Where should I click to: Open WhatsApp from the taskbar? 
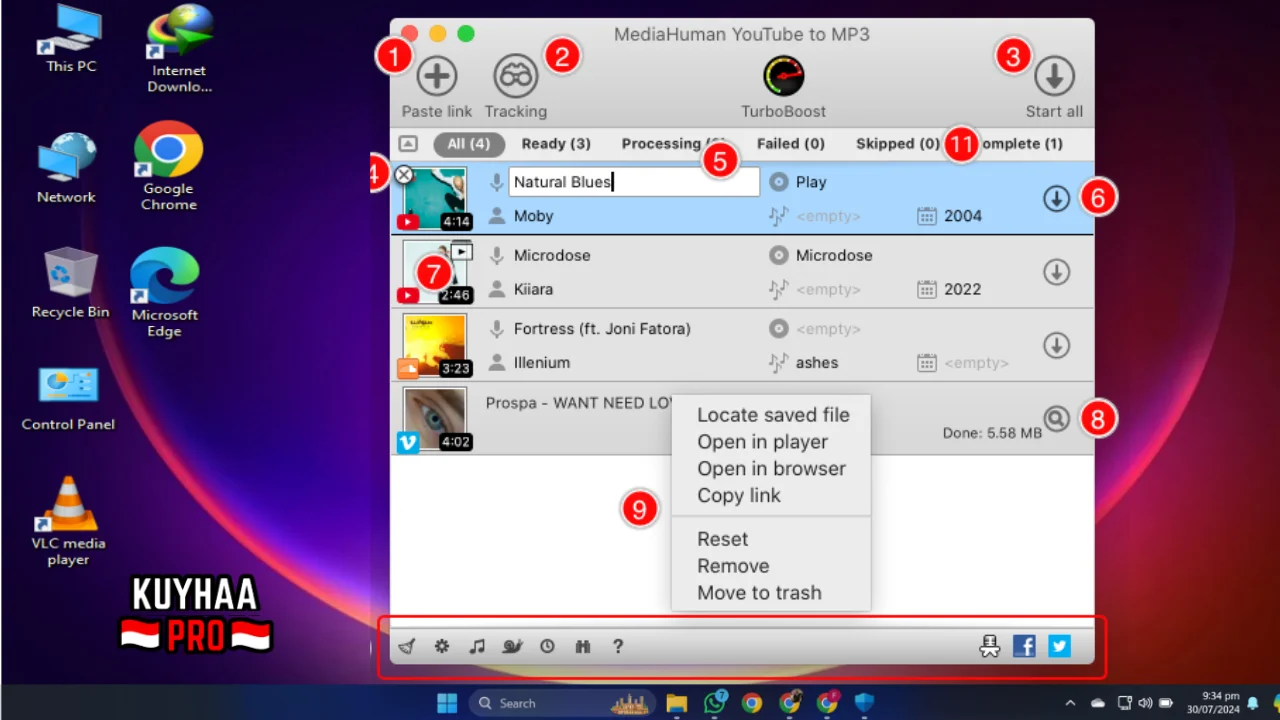point(714,703)
